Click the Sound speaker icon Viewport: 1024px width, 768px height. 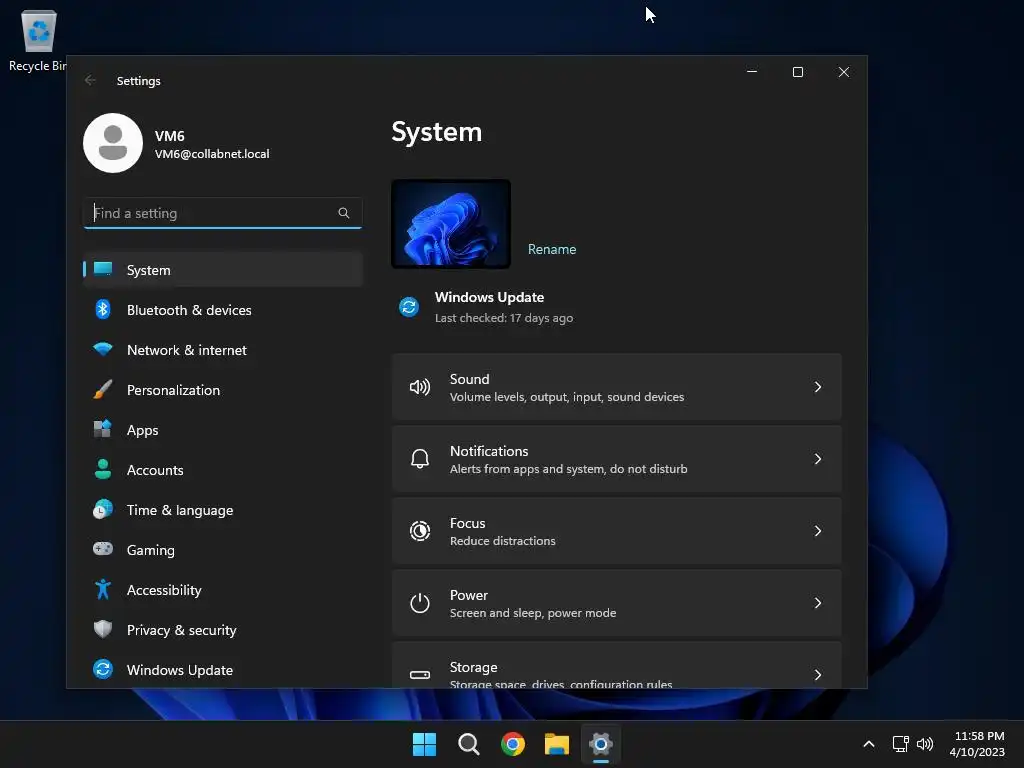(x=420, y=387)
